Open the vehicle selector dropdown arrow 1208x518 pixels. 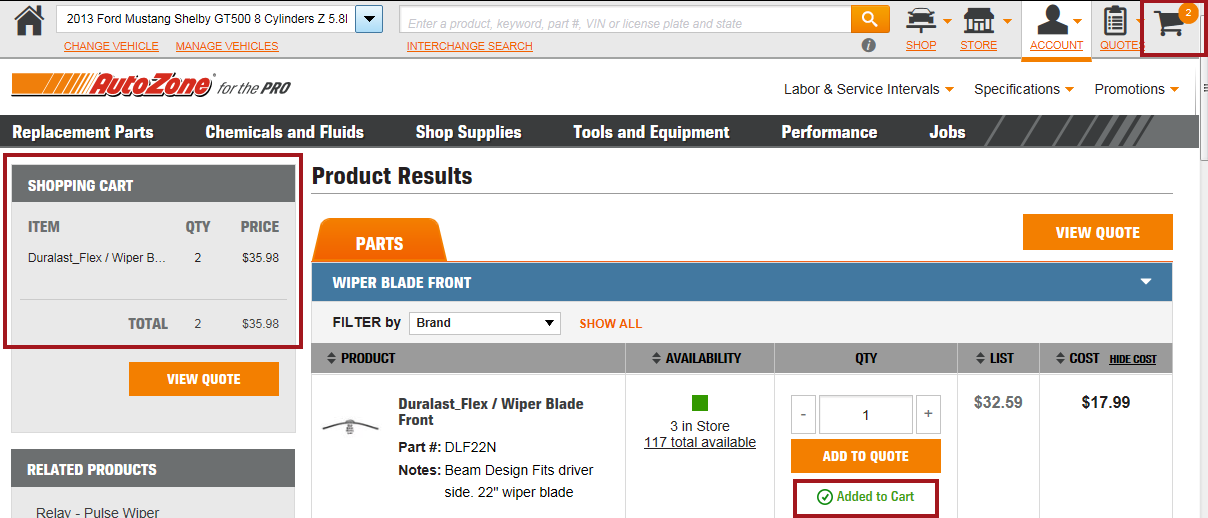click(369, 19)
